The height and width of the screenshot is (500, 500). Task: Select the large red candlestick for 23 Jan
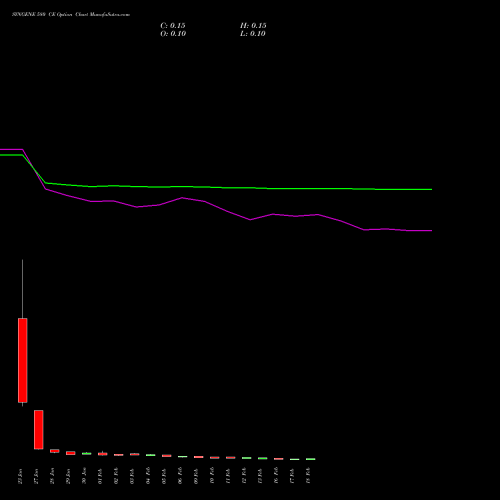(x=23, y=360)
